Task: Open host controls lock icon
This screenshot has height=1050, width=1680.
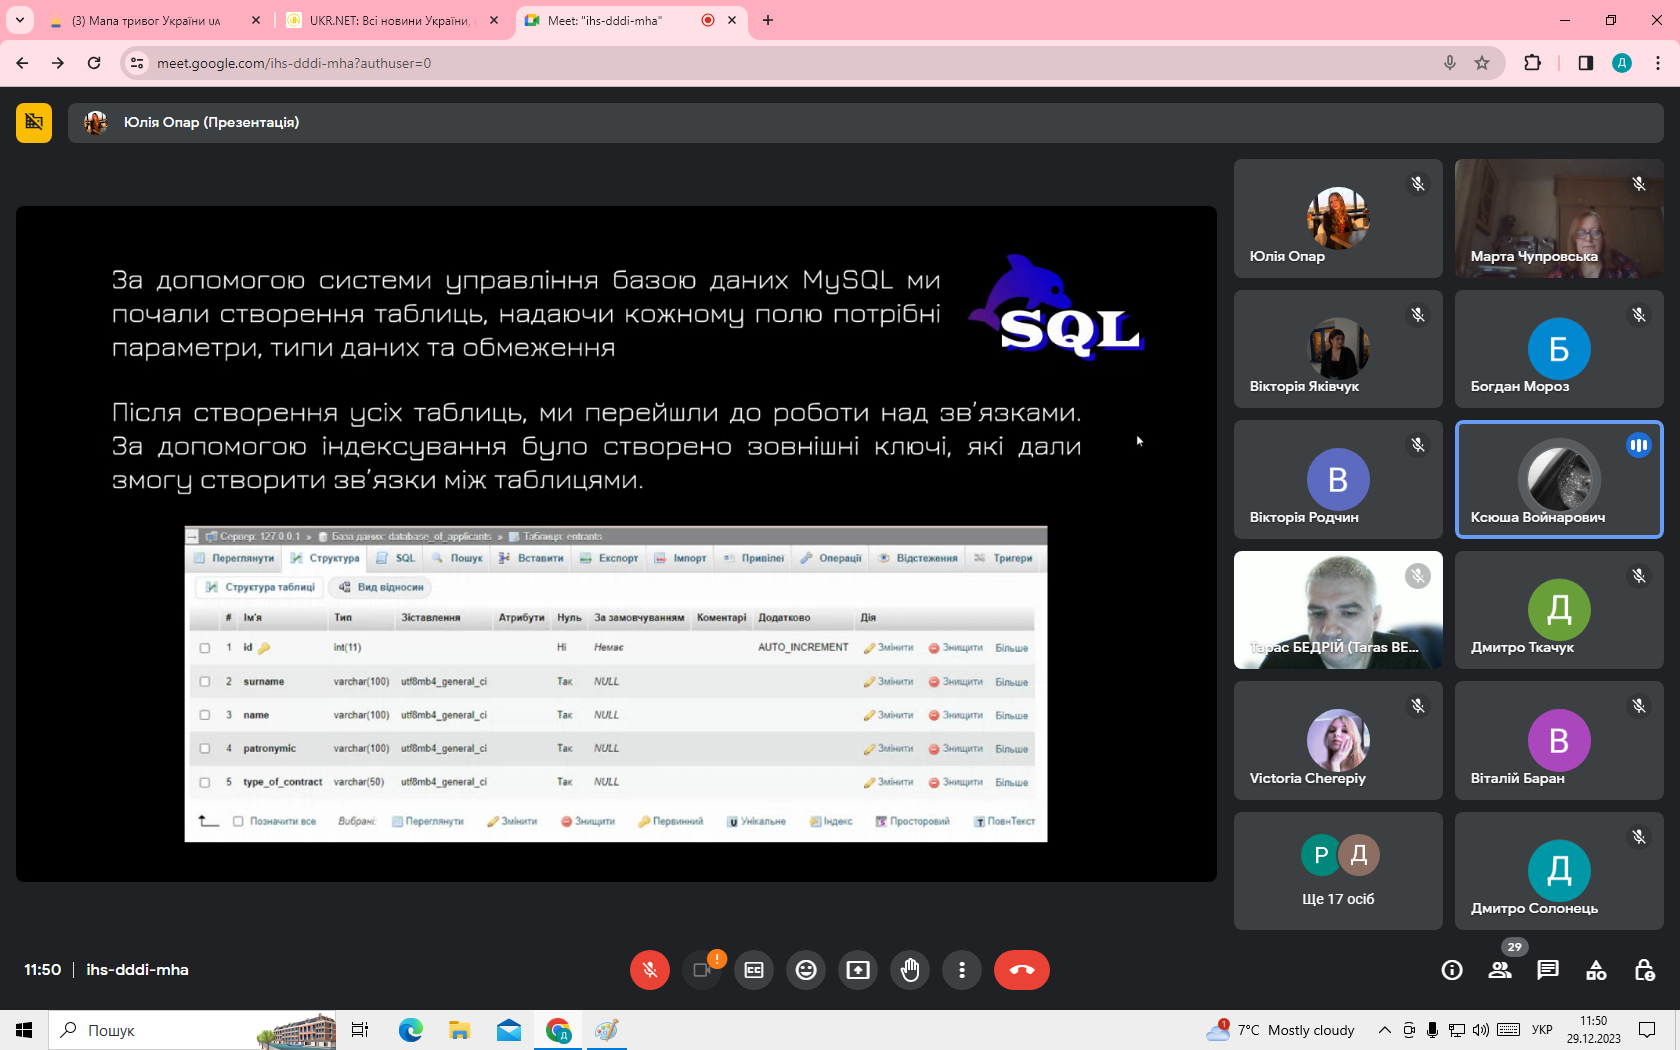Action: [x=1644, y=970]
